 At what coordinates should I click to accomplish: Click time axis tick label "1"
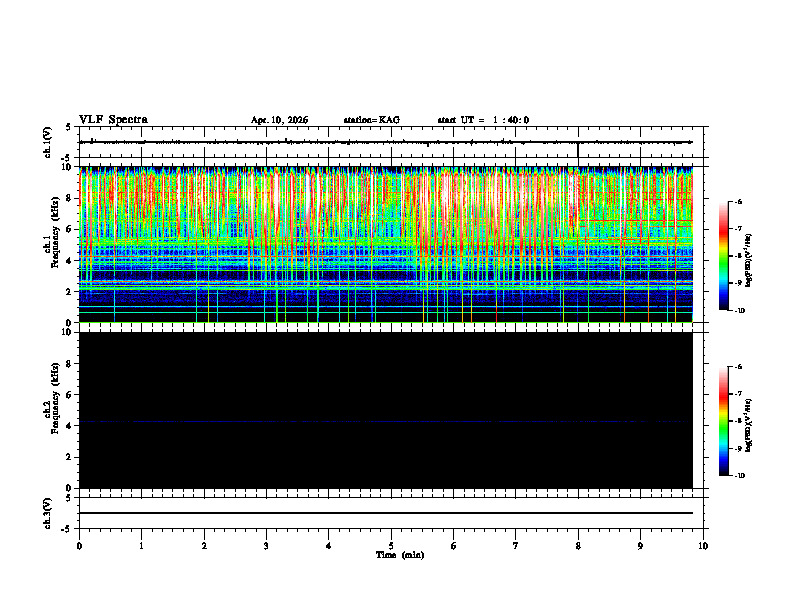tap(141, 546)
